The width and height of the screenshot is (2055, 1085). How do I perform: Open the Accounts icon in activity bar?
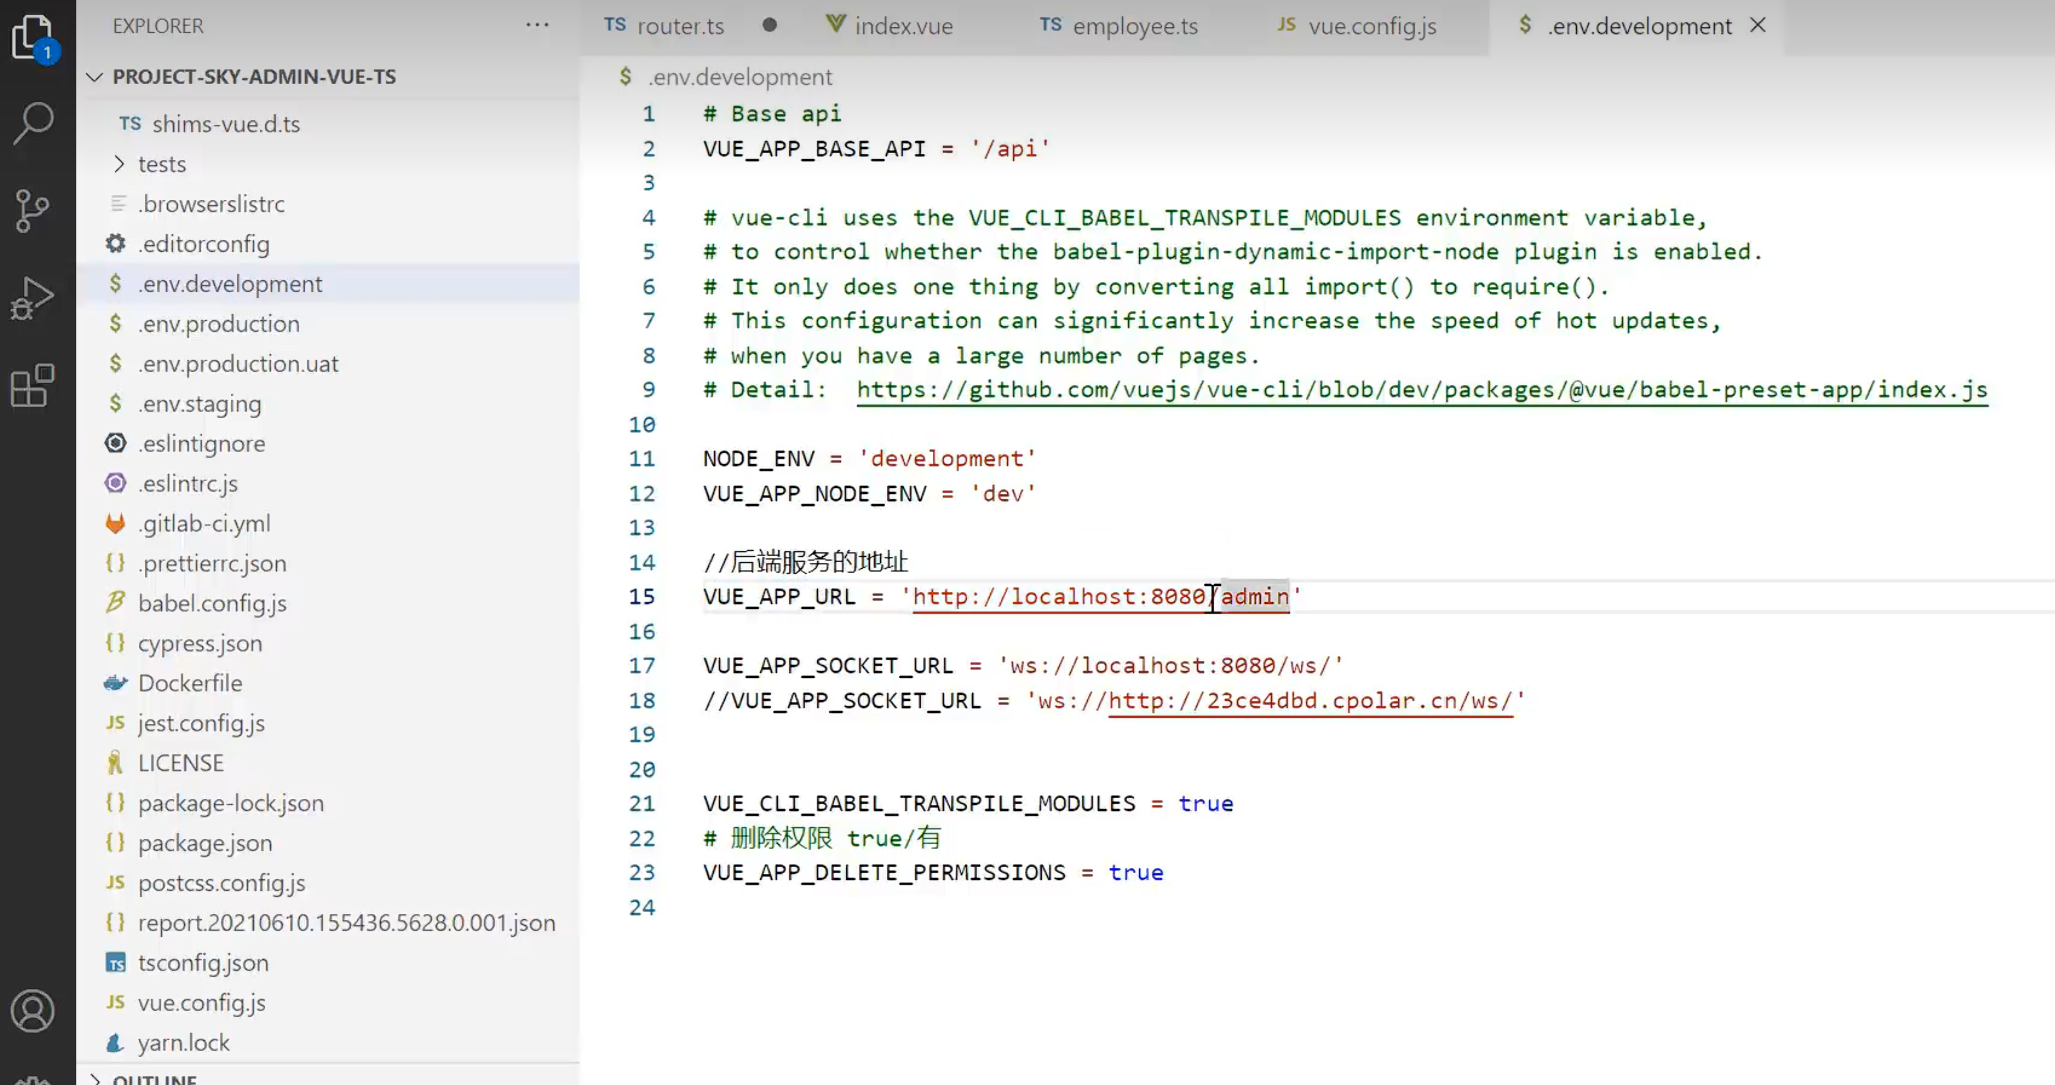(x=32, y=1011)
